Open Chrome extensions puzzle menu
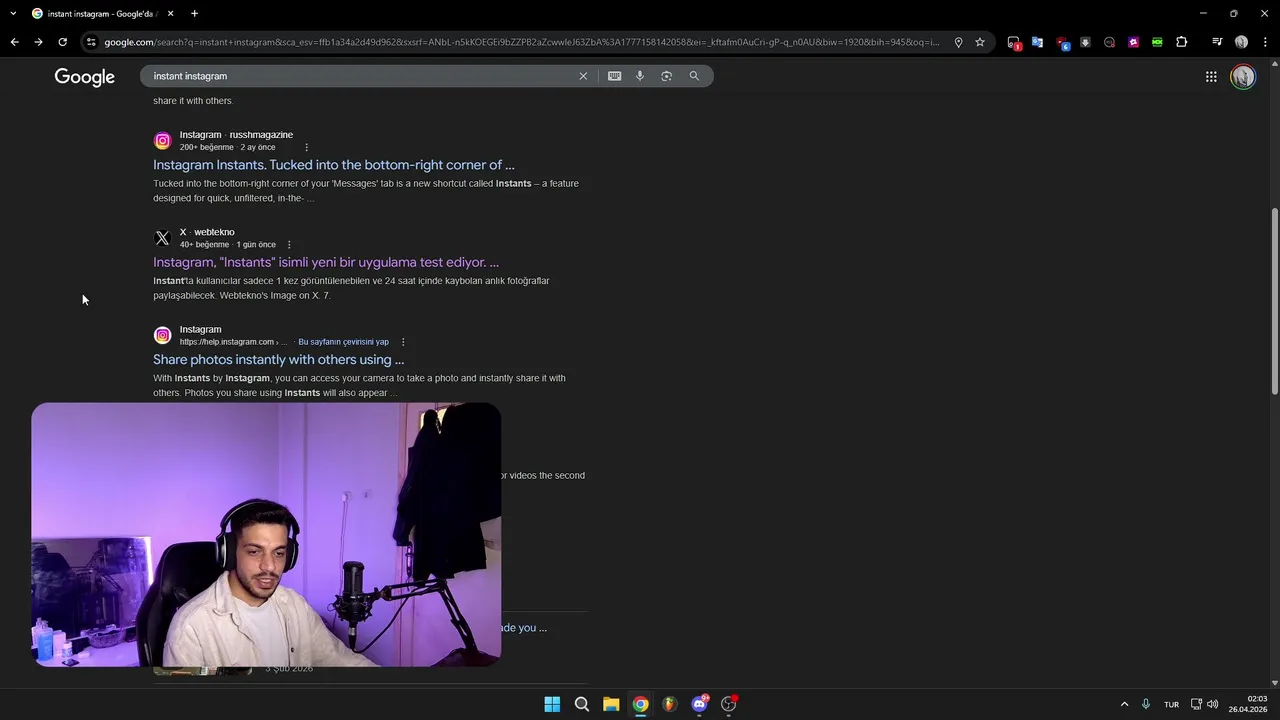Screen dimensions: 1280x720 coord(1182,42)
